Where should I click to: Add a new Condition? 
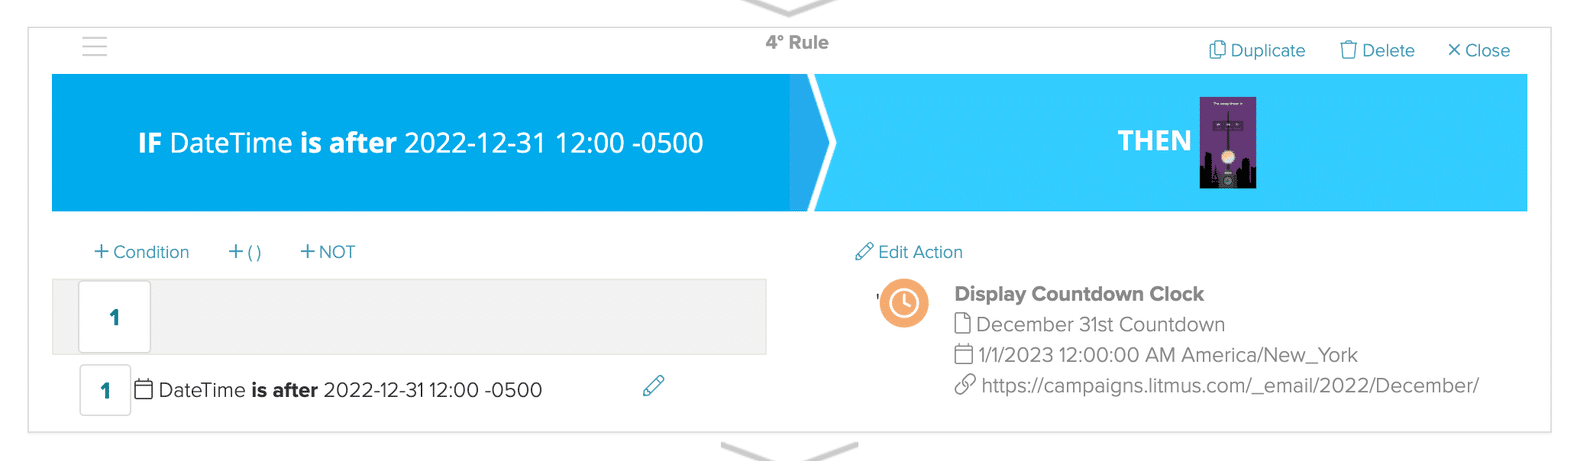(x=141, y=252)
